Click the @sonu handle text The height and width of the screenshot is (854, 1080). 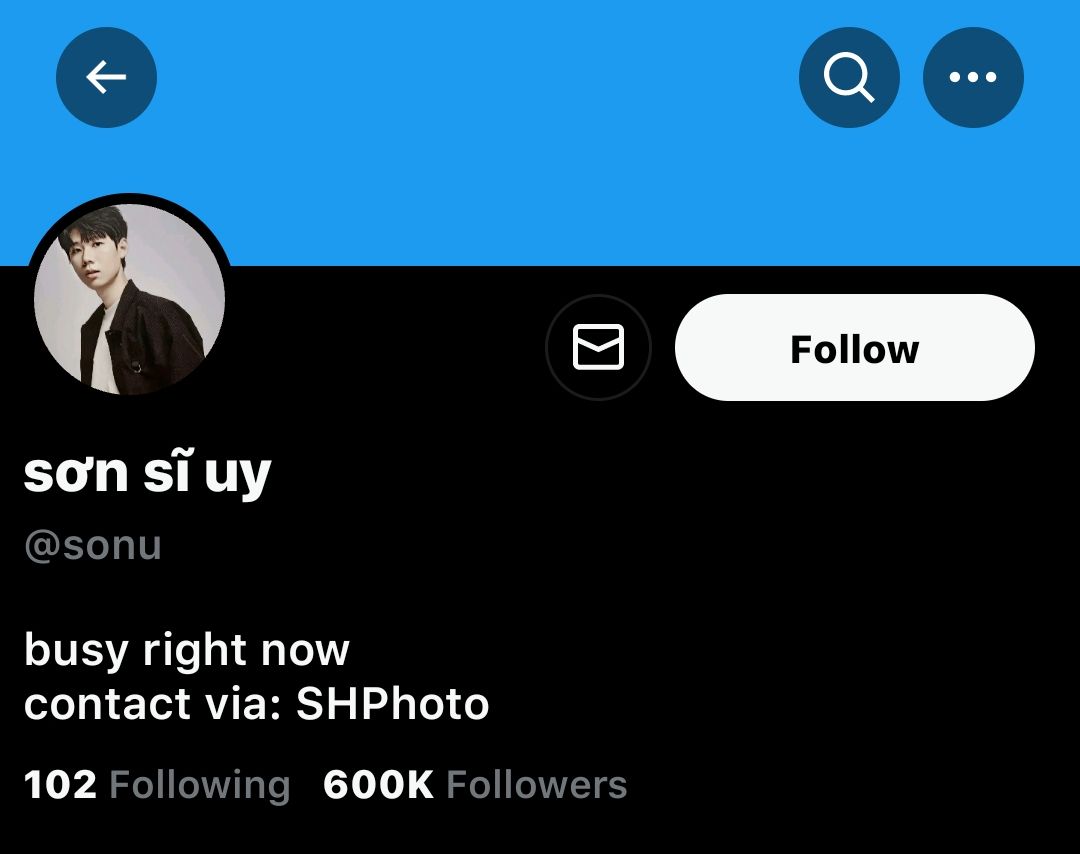[92, 546]
